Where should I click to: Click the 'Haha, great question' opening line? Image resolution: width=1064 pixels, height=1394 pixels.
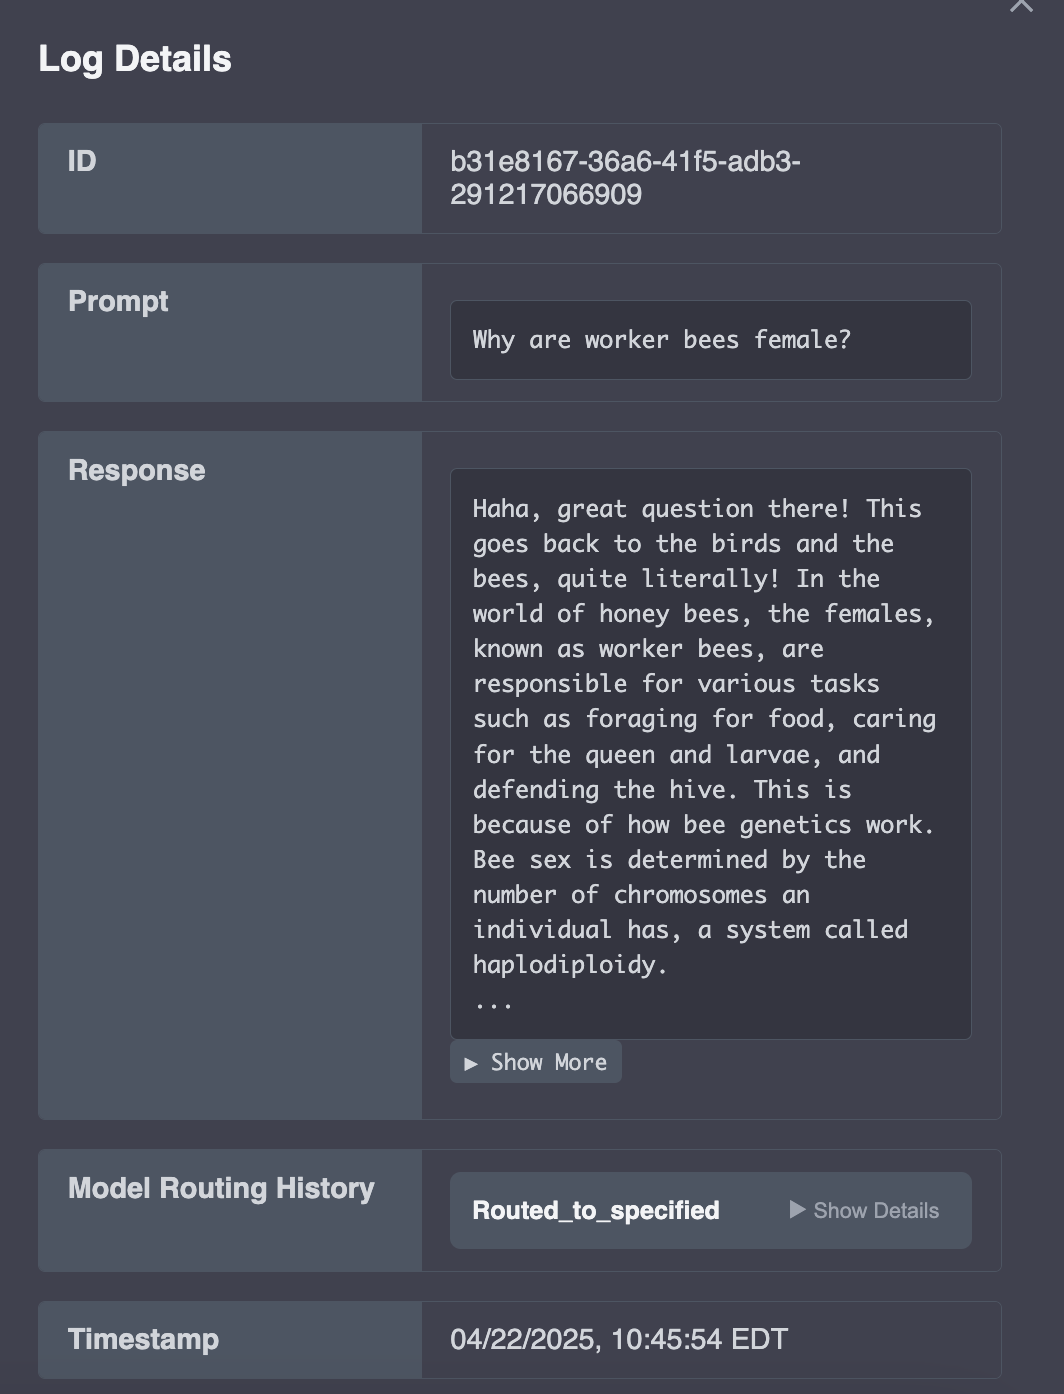pos(697,508)
